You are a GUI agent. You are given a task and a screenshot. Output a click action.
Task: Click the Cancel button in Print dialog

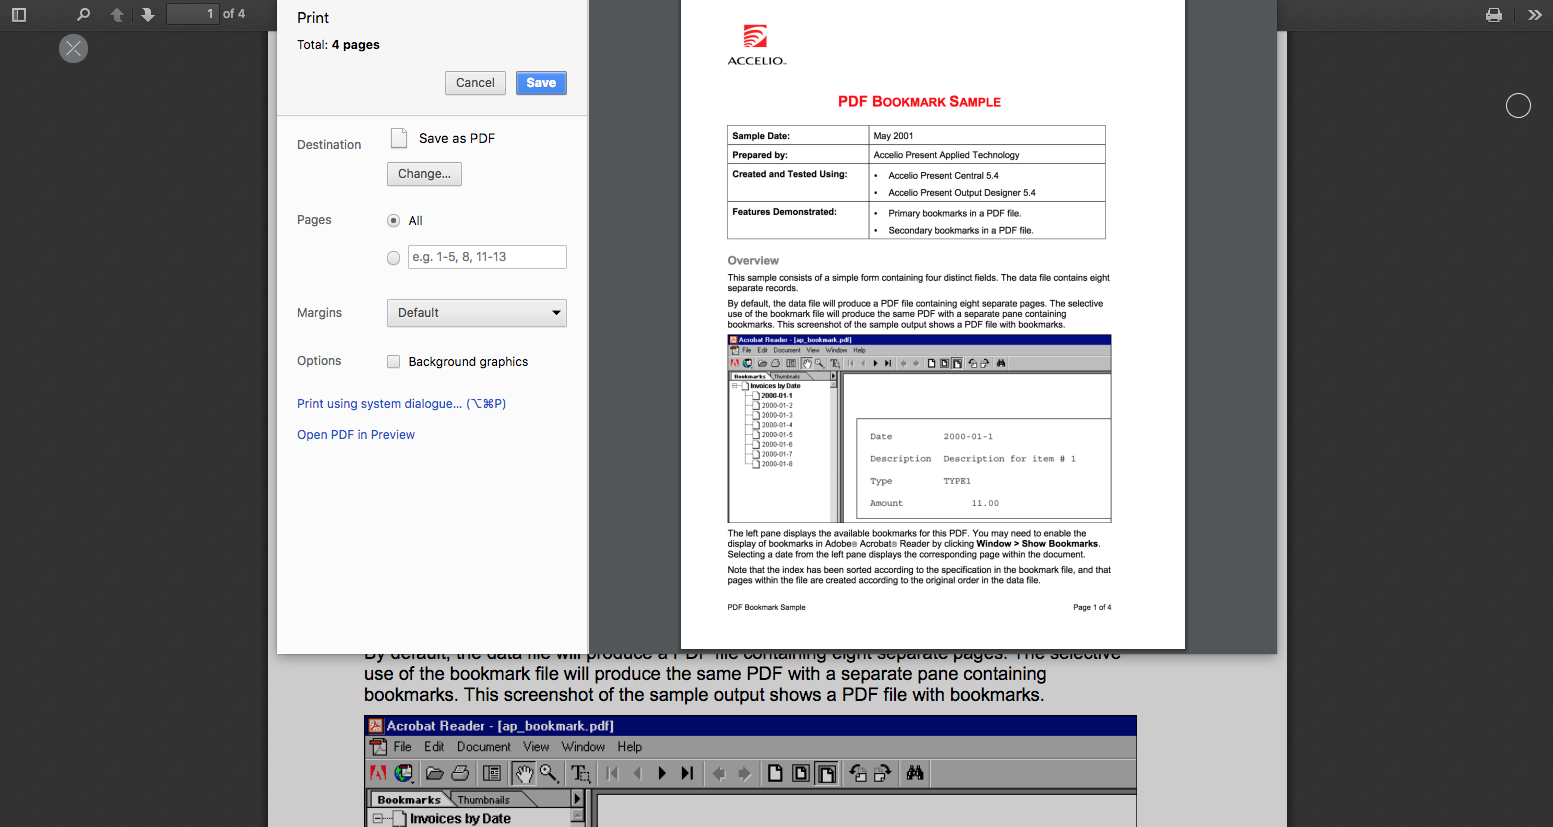coord(475,83)
